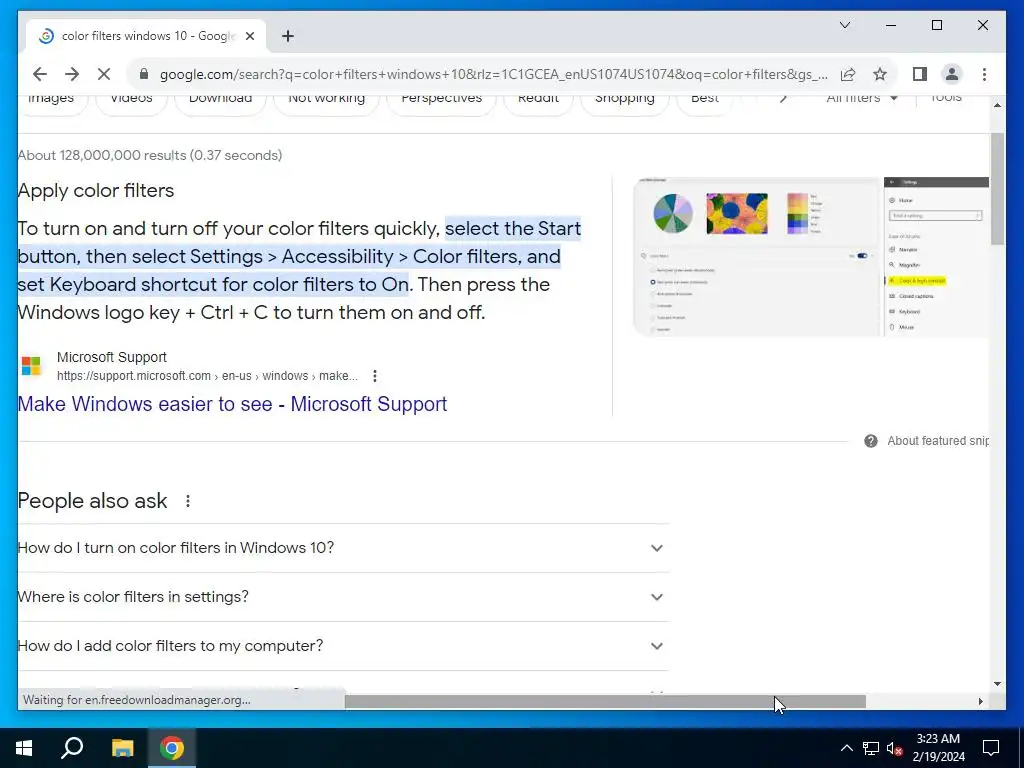
Task: Click the vertical scrollbar thumb
Action: (x=997, y=189)
